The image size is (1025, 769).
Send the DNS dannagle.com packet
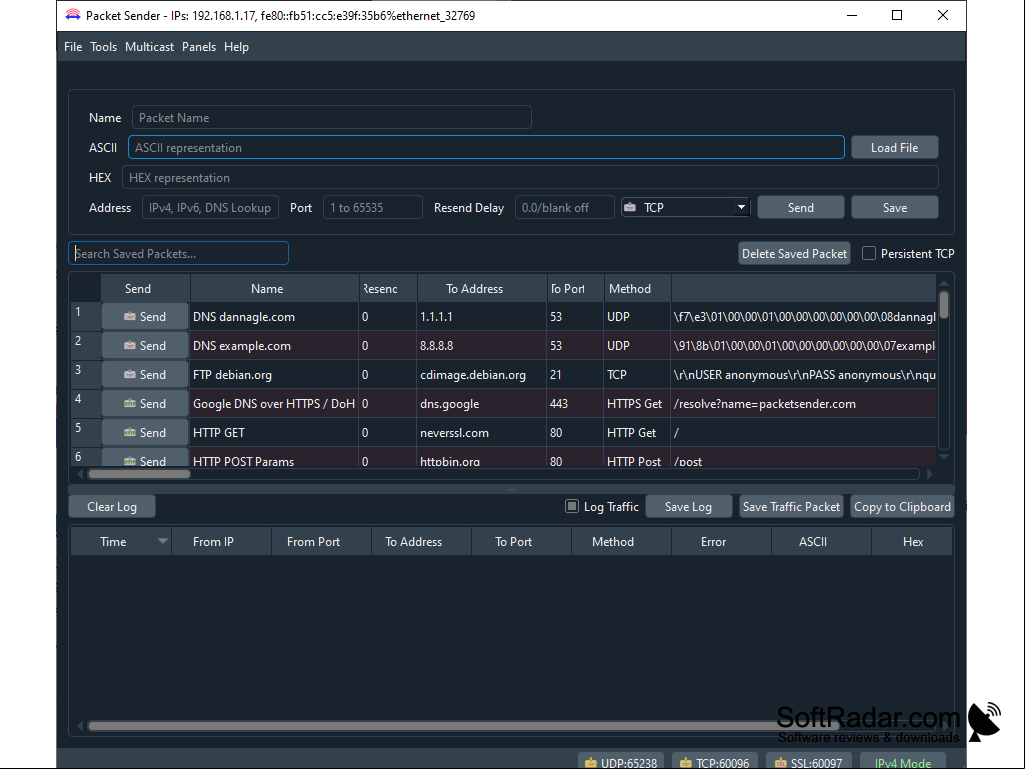[x=145, y=316]
